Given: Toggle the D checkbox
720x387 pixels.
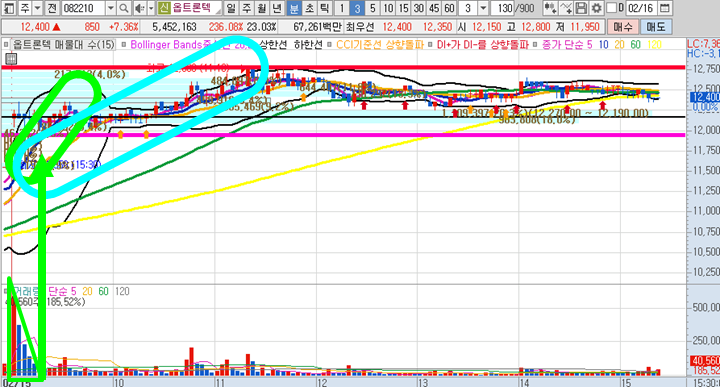Looking at the screenshot, I should pos(611,8).
